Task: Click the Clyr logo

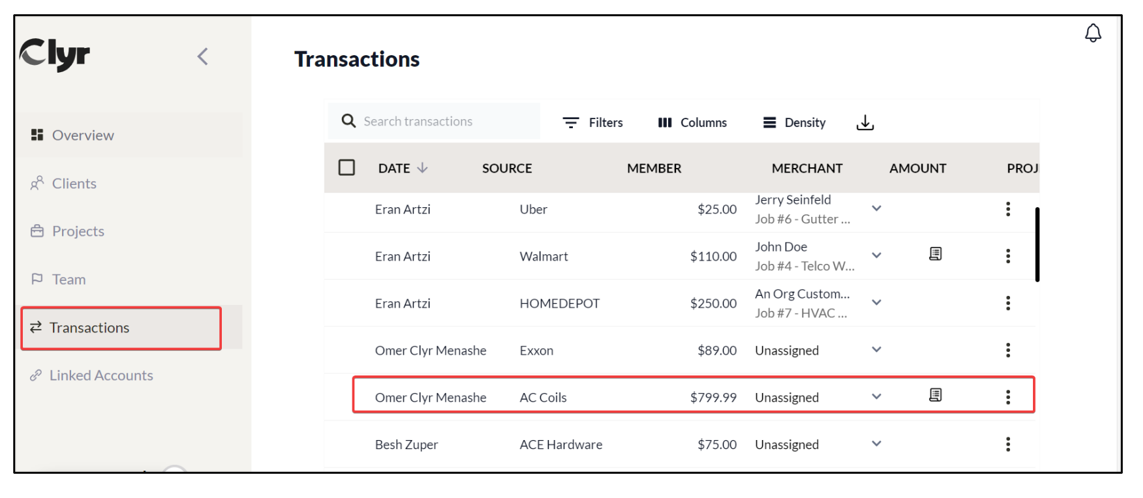Action: coord(56,55)
